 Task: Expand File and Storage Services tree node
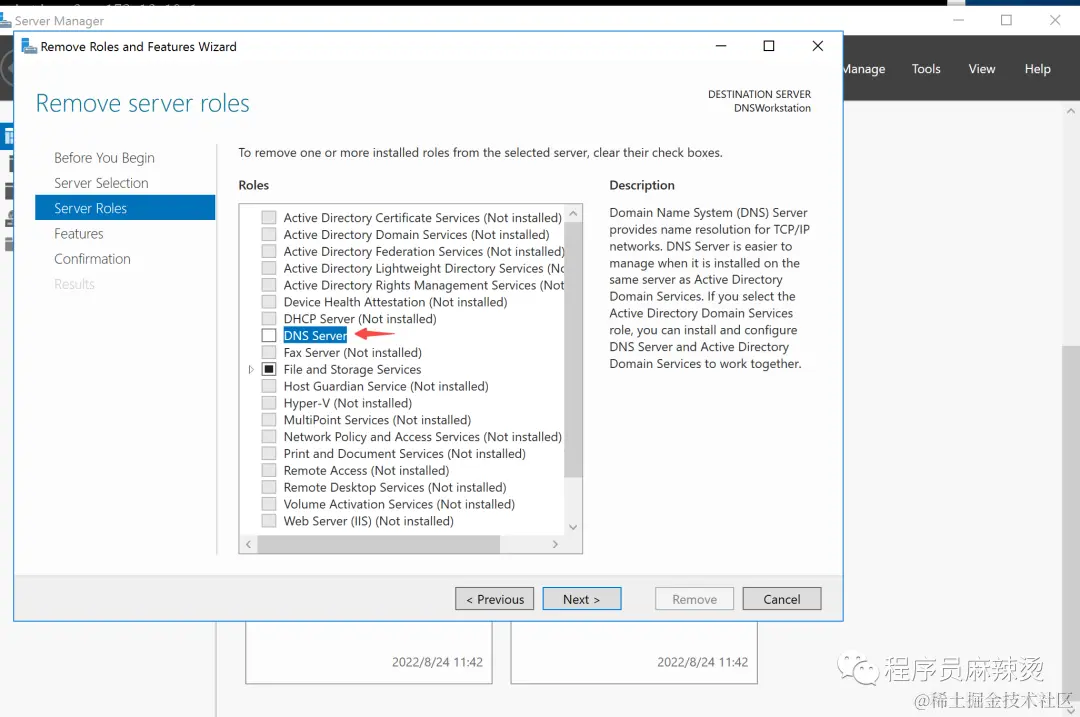pos(251,369)
